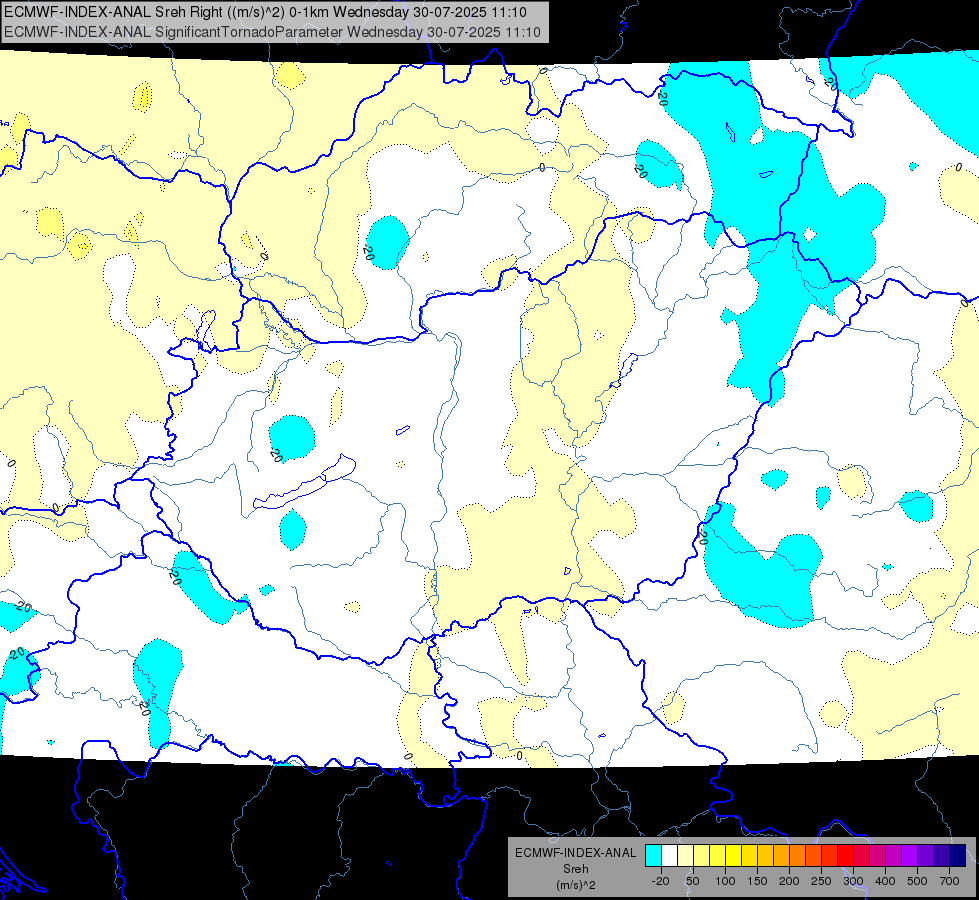The height and width of the screenshot is (900, 979).
Task: Click the 500 legend tick label
Action: 917,881
